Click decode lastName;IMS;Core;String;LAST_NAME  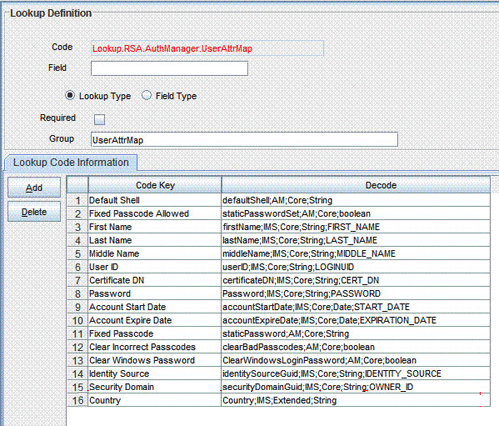[356, 240]
